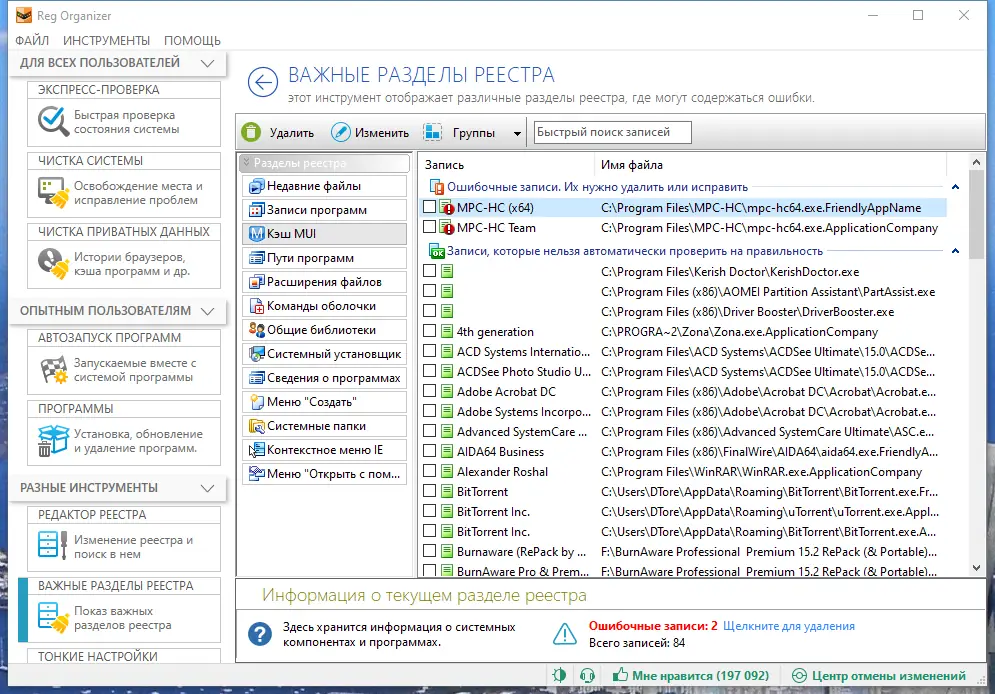Image resolution: width=995 pixels, height=694 pixels.
Task: Collapse the Ошибочные записи group arrow
Action: click(x=955, y=187)
